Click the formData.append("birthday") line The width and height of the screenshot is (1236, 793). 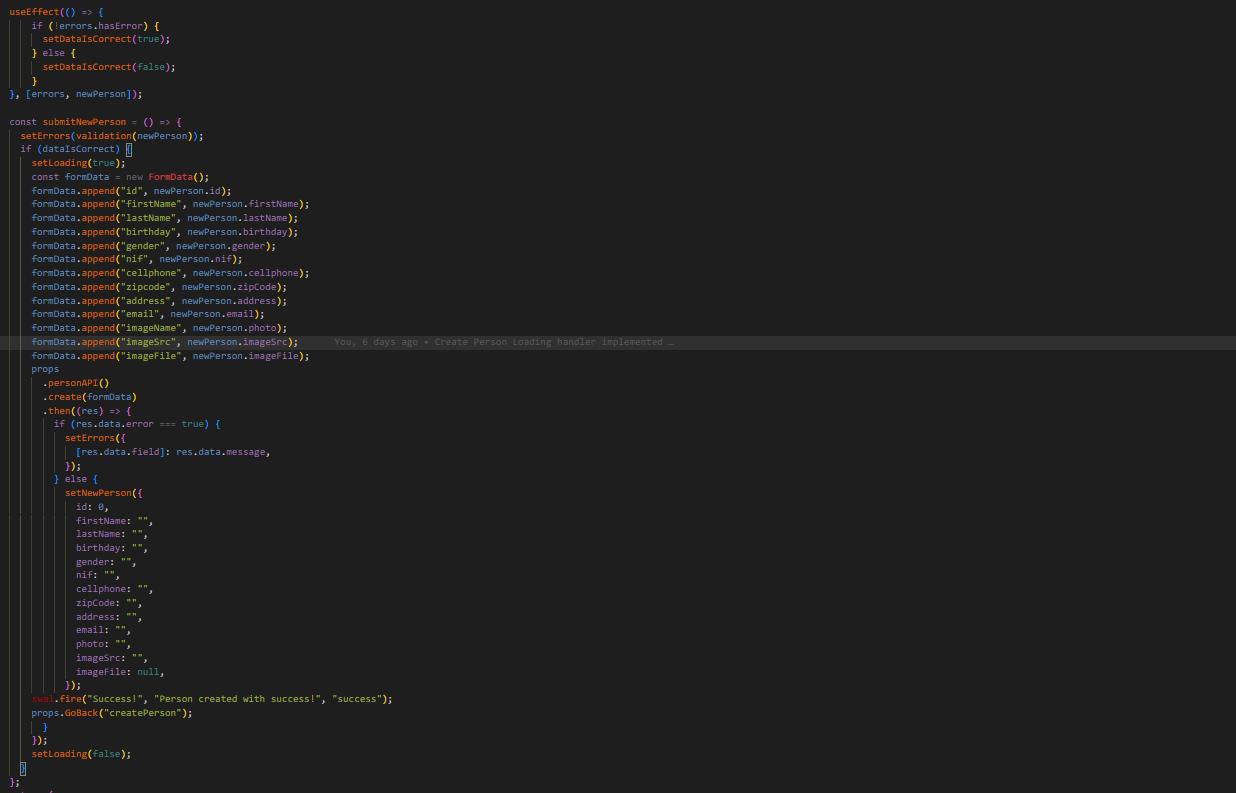[x=165, y=232]
